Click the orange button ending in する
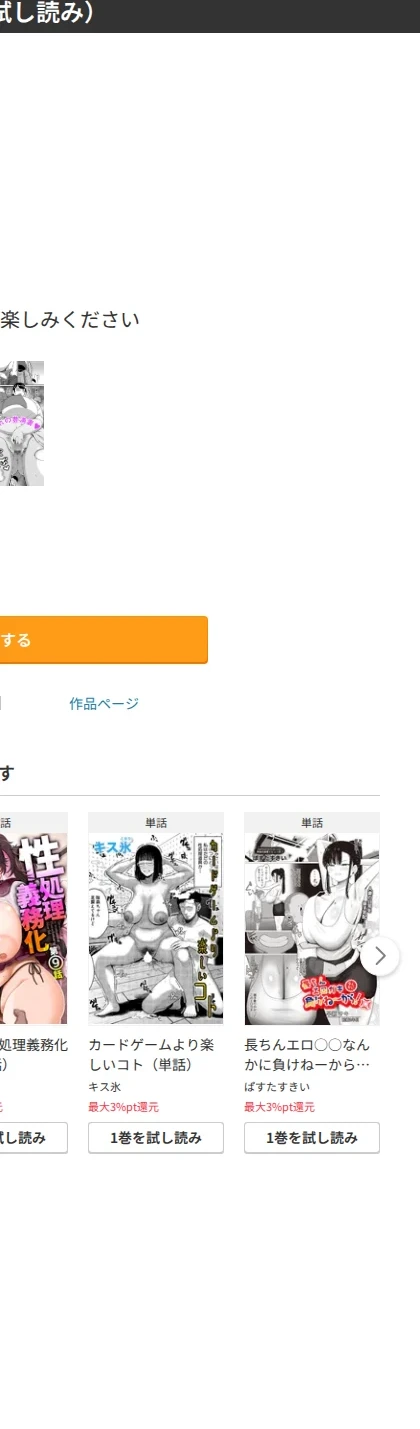420x1429 pixels. tap(104, 640)
